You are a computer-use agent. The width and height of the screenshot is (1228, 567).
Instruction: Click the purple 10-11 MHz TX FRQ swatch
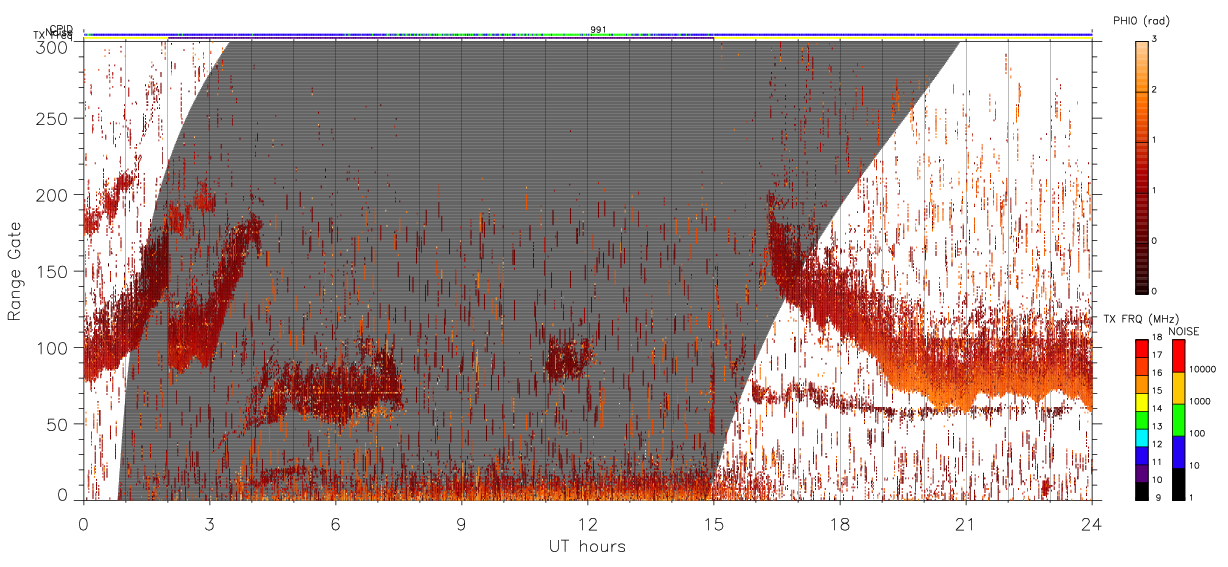(x=1141, y=473)
